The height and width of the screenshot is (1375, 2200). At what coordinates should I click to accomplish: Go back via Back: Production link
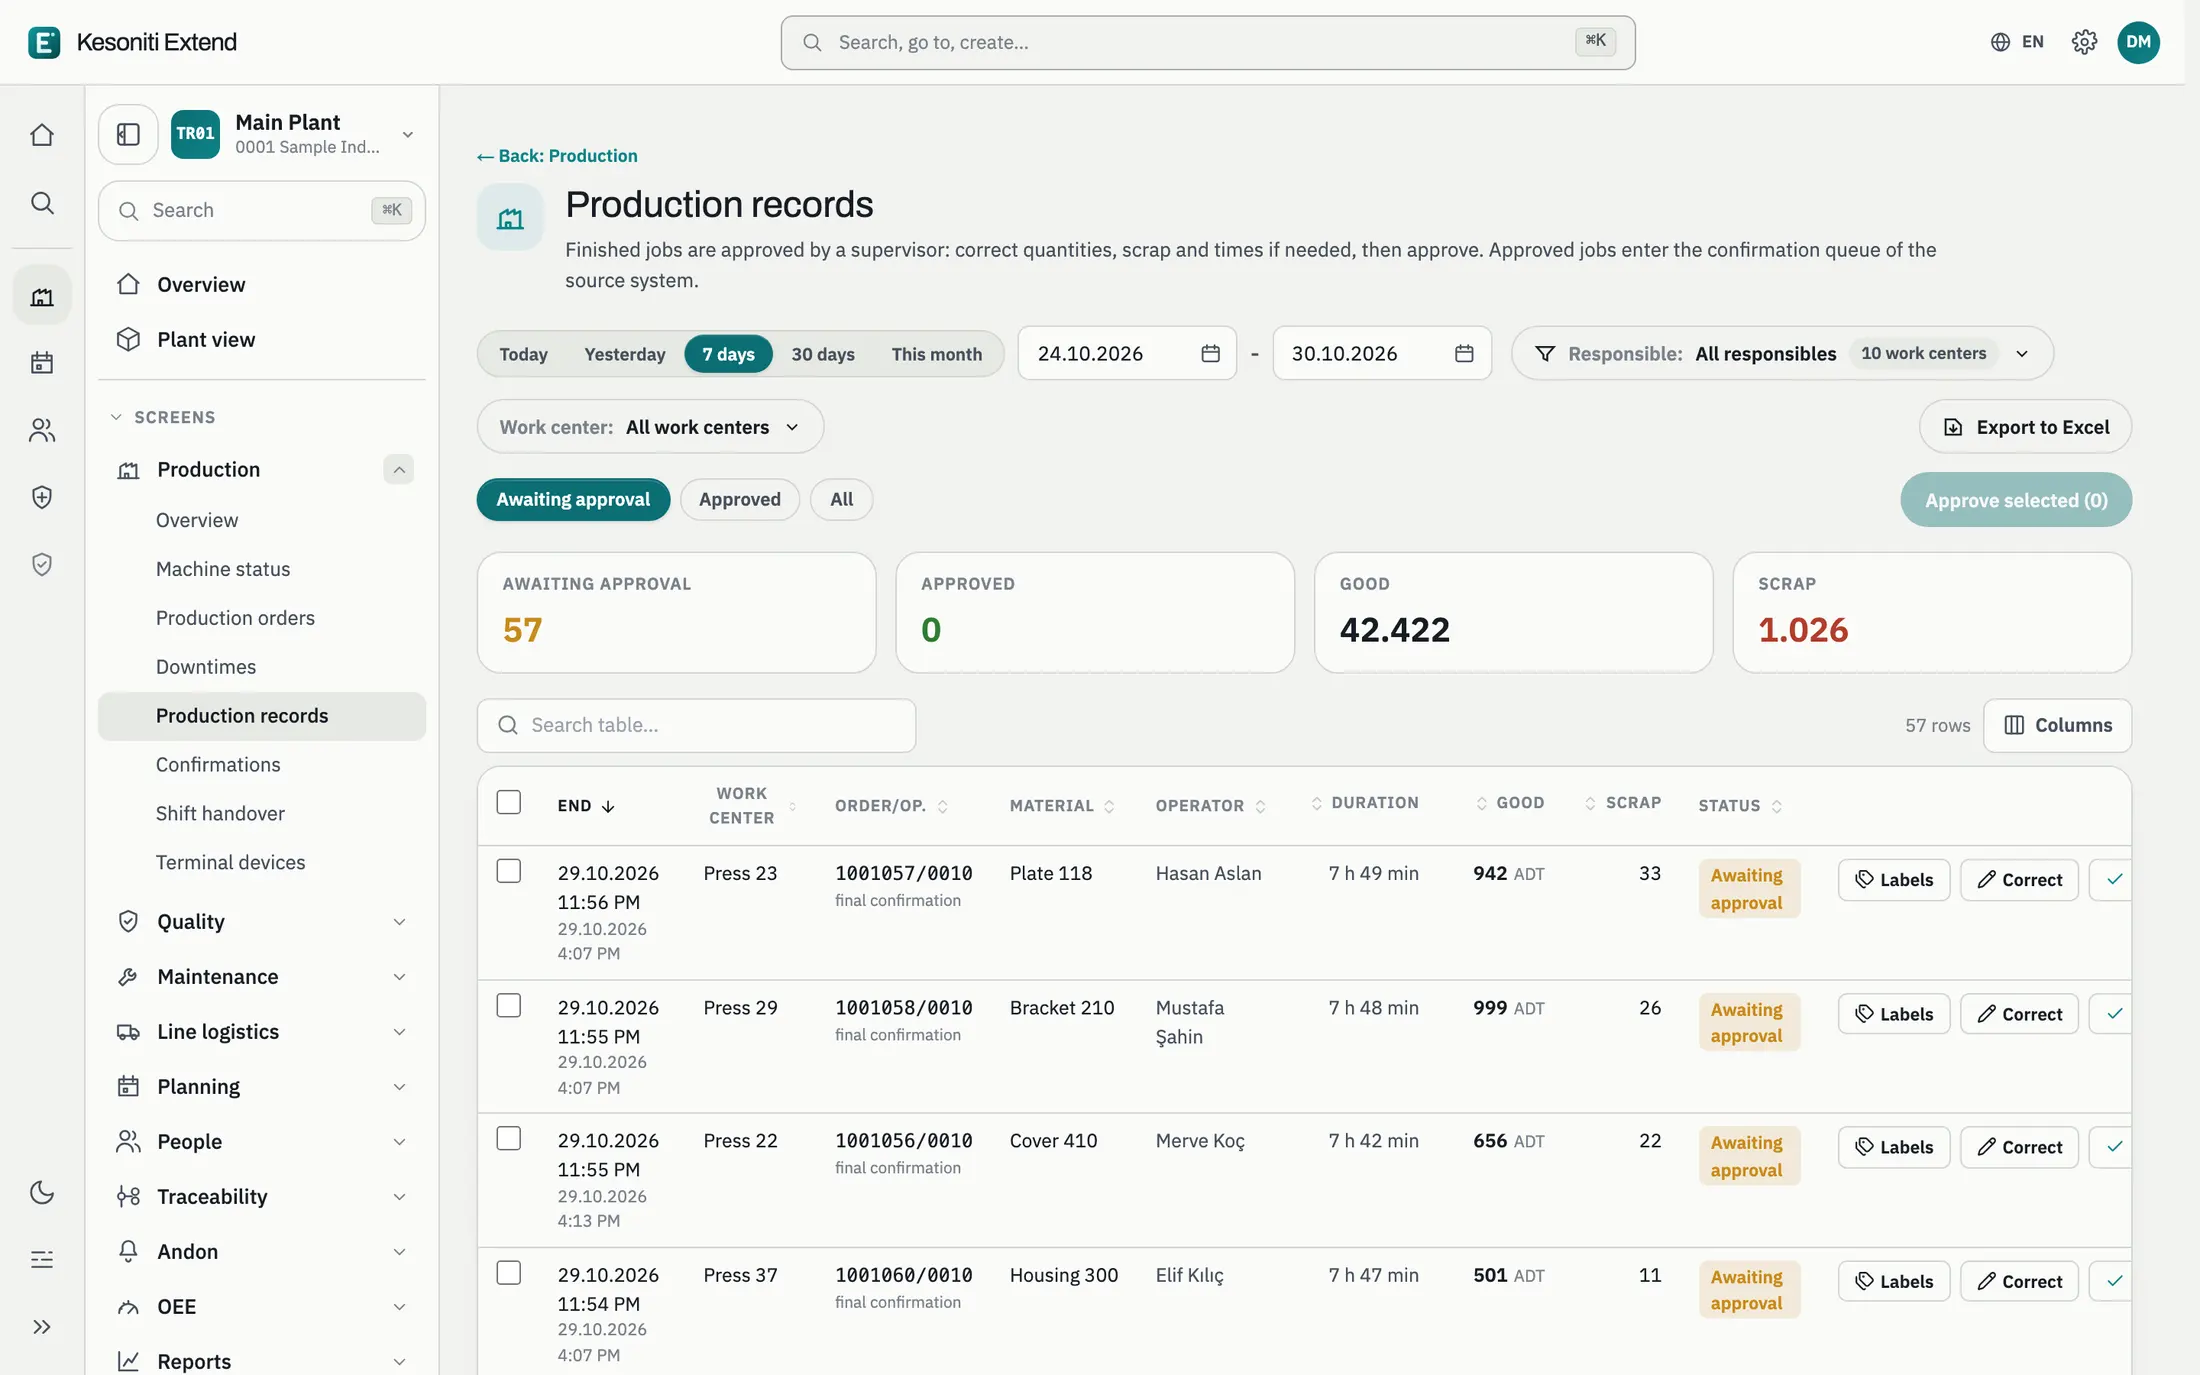(x=557, y=156)
